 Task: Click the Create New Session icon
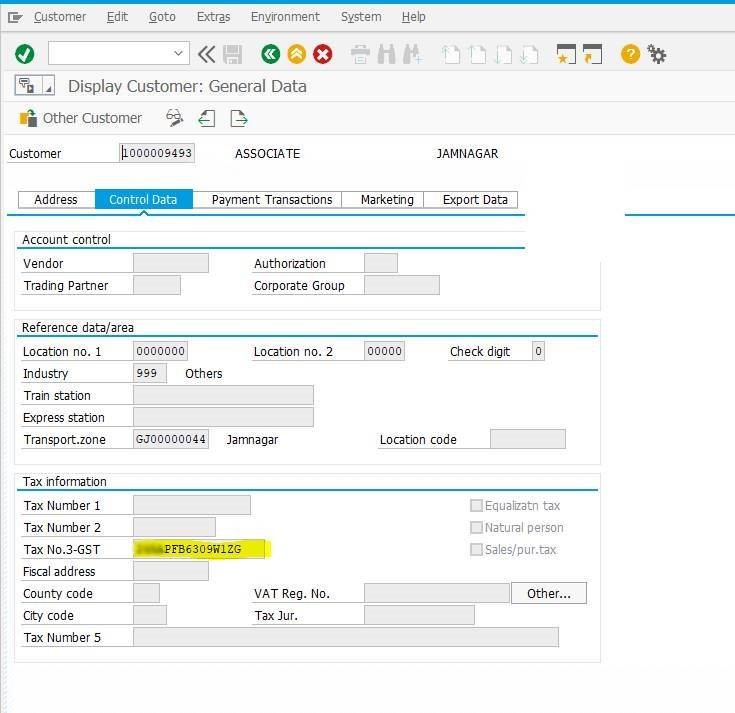pos(566,54)
